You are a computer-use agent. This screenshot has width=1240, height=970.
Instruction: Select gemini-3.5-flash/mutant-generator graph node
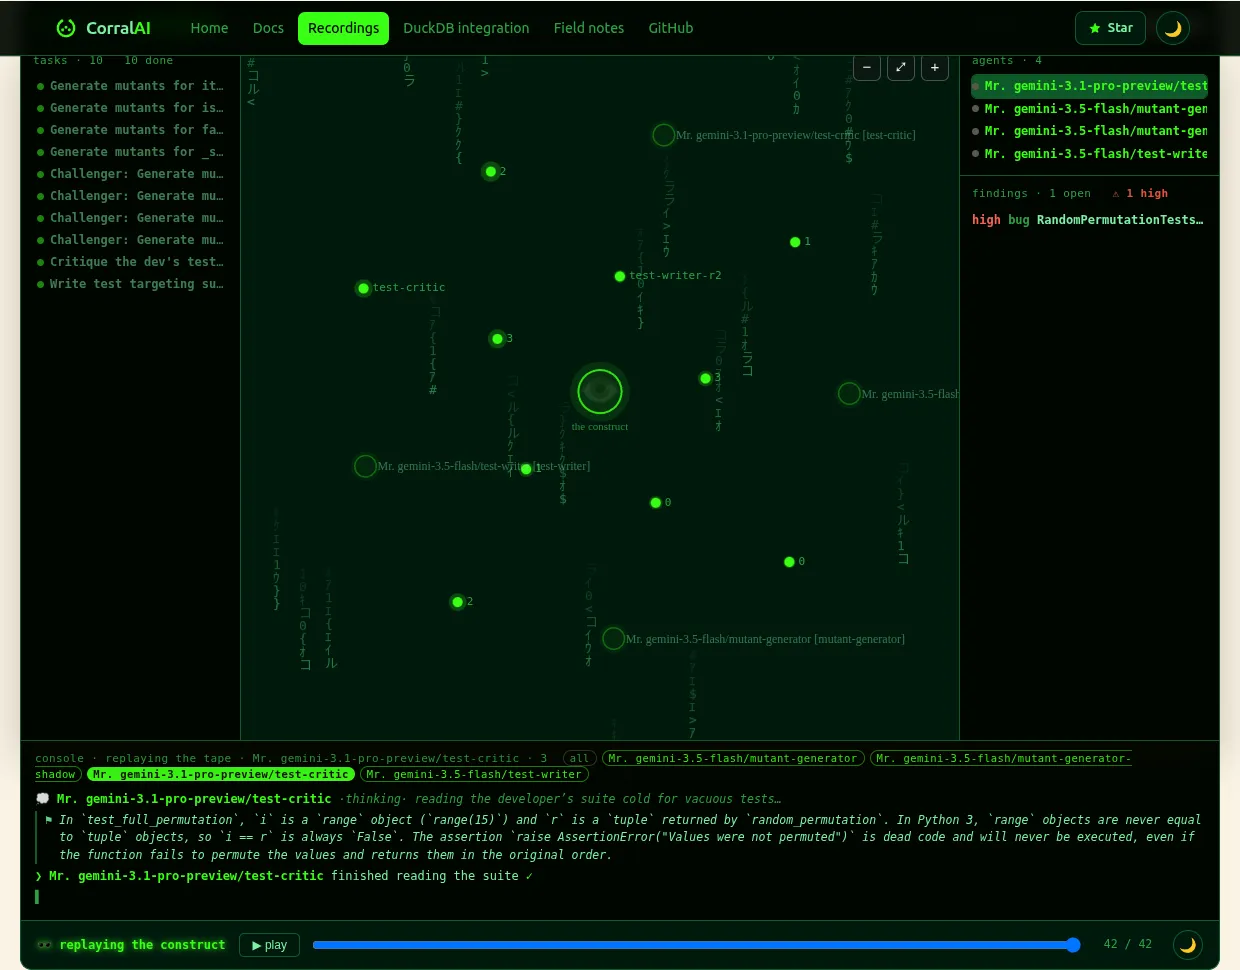tap(614, 638)
